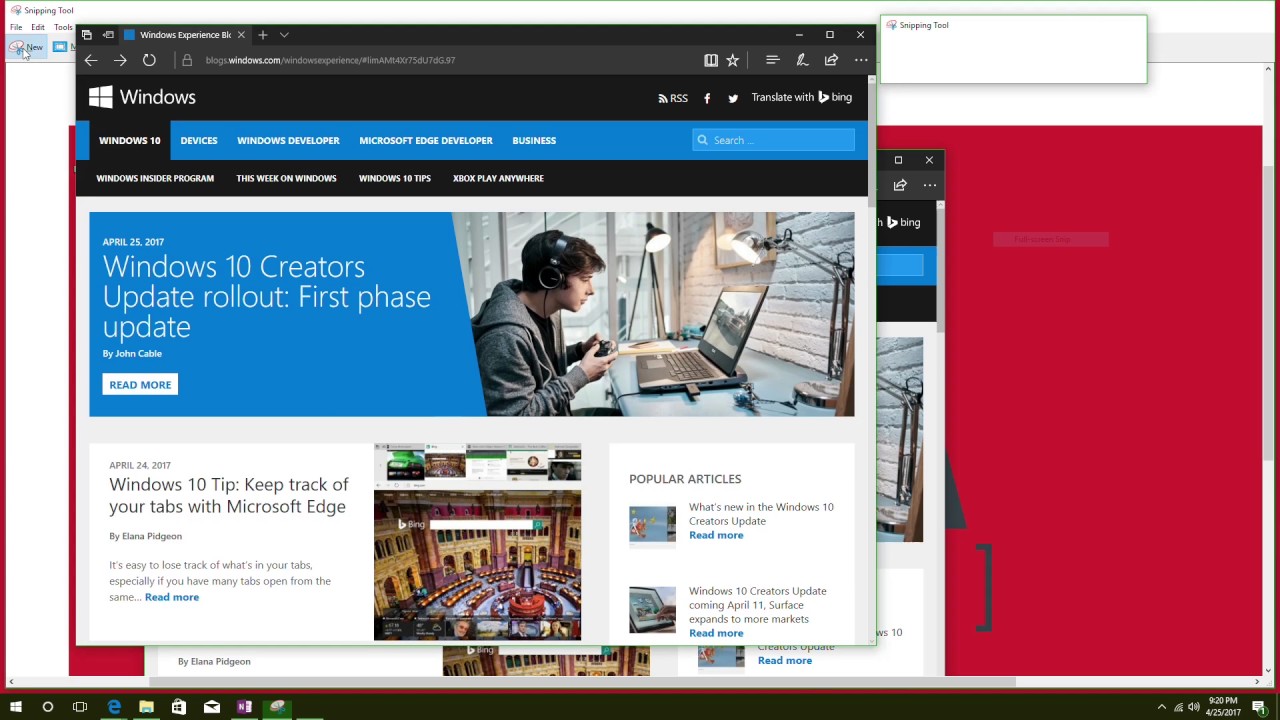Open 'Creators Update coming April 11' article
This screenshot has width=1280, height=720.
(758, 605)
